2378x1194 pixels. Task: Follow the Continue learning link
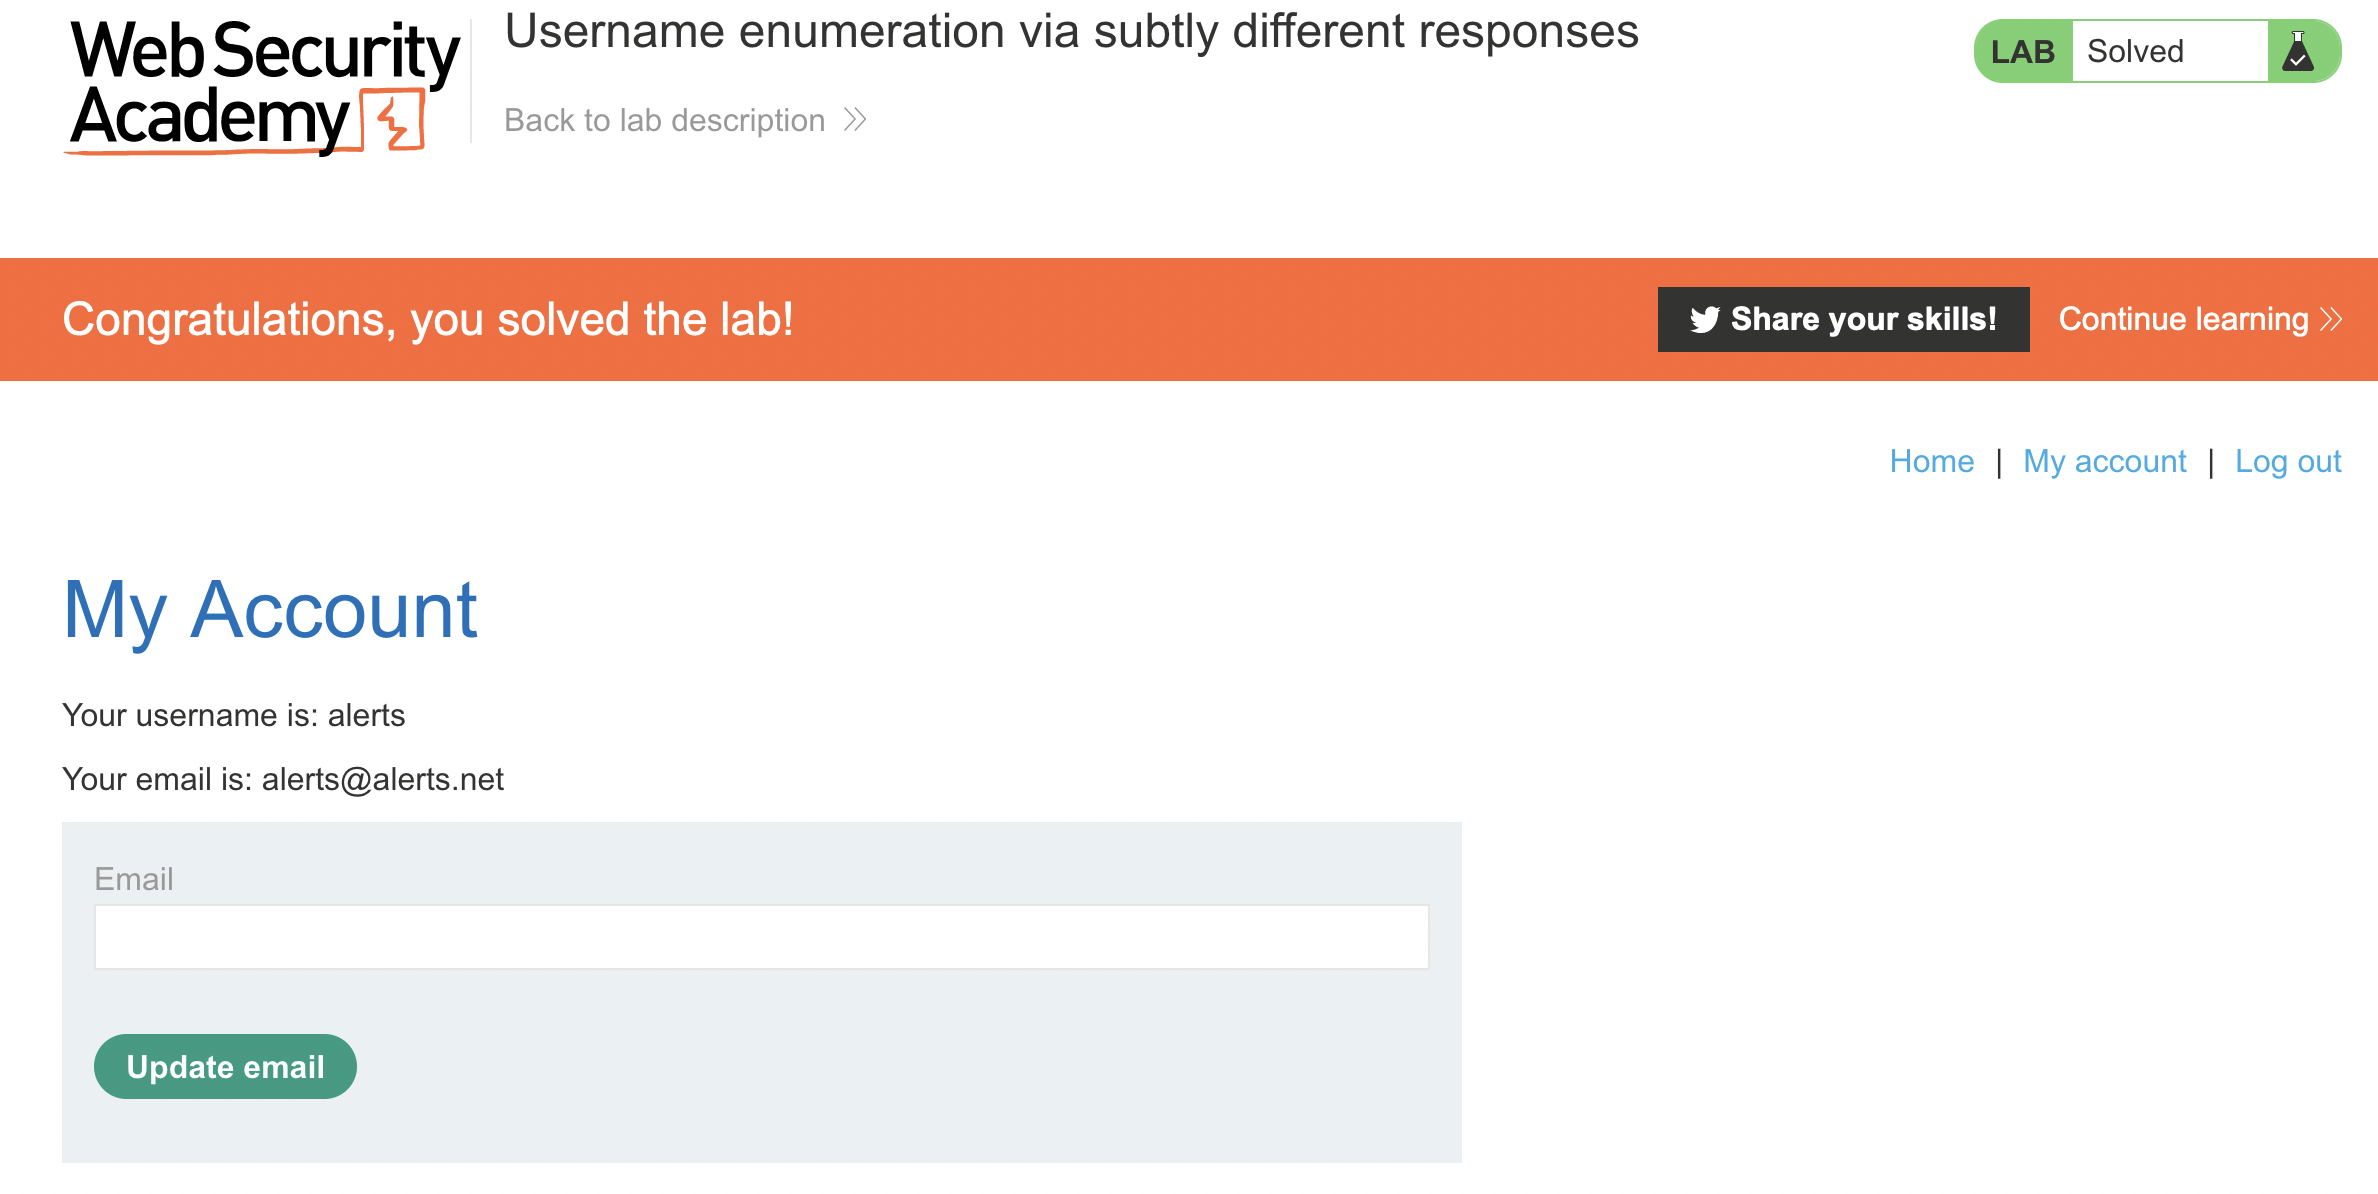click(2183, 320)
